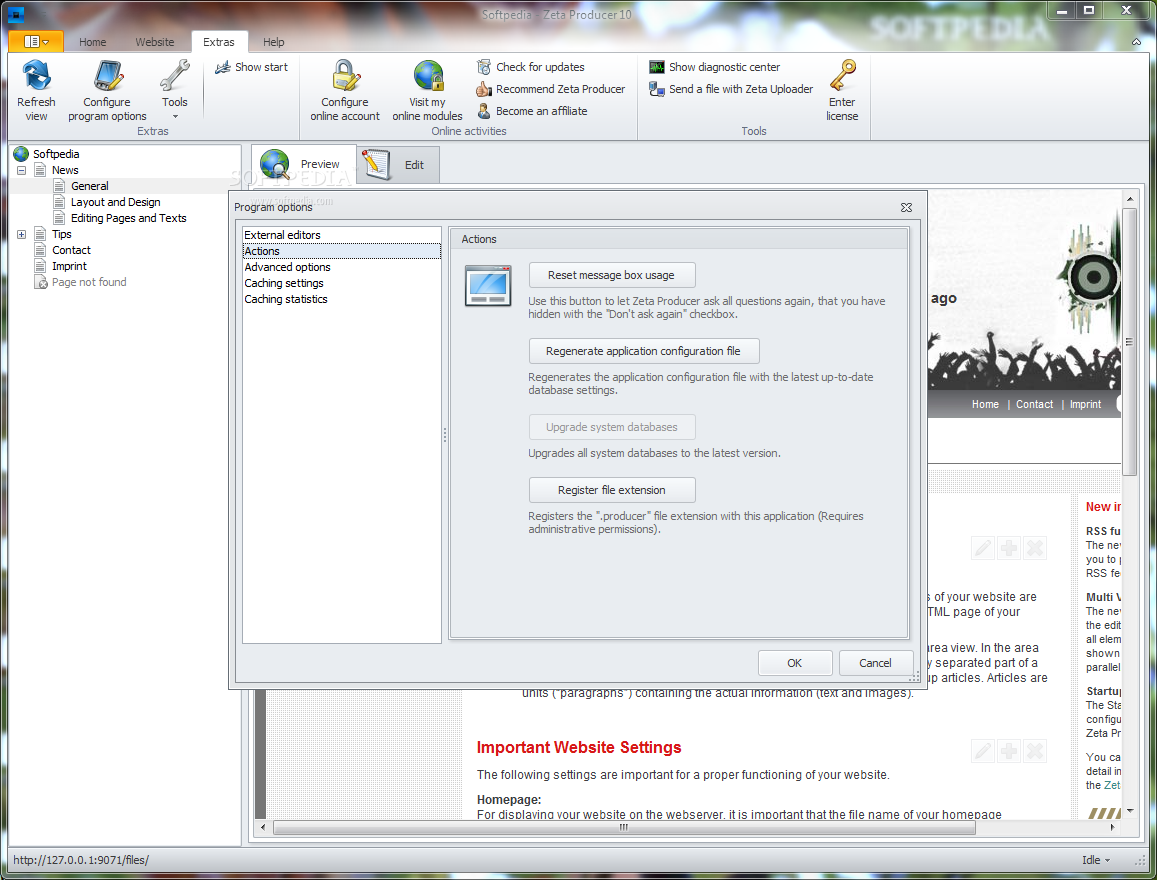Click Reset message box usage button
This screenshot has height=880, width=1157.
612,275
